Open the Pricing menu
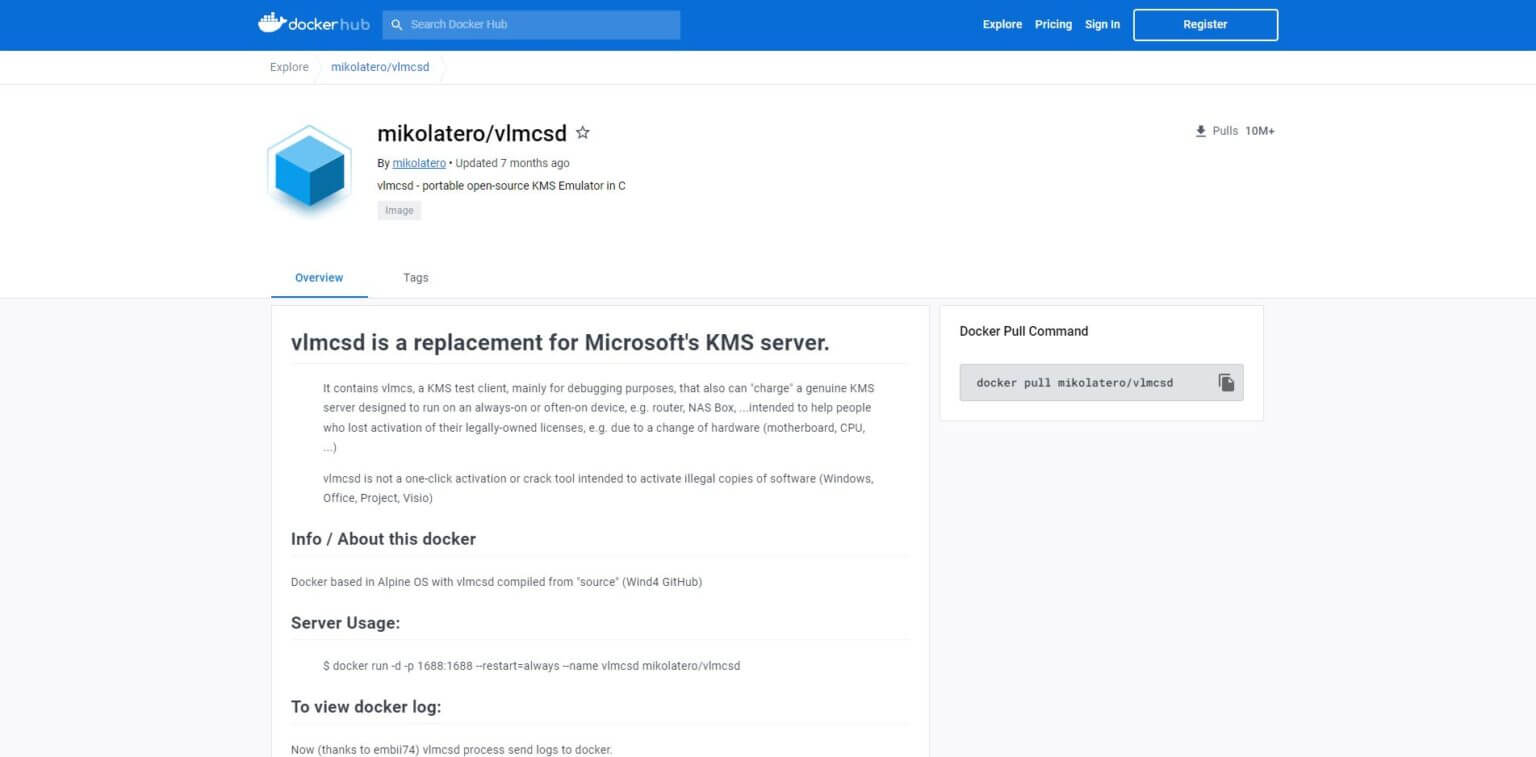This screenshot has width=1536, height=757. (1053, 24)
